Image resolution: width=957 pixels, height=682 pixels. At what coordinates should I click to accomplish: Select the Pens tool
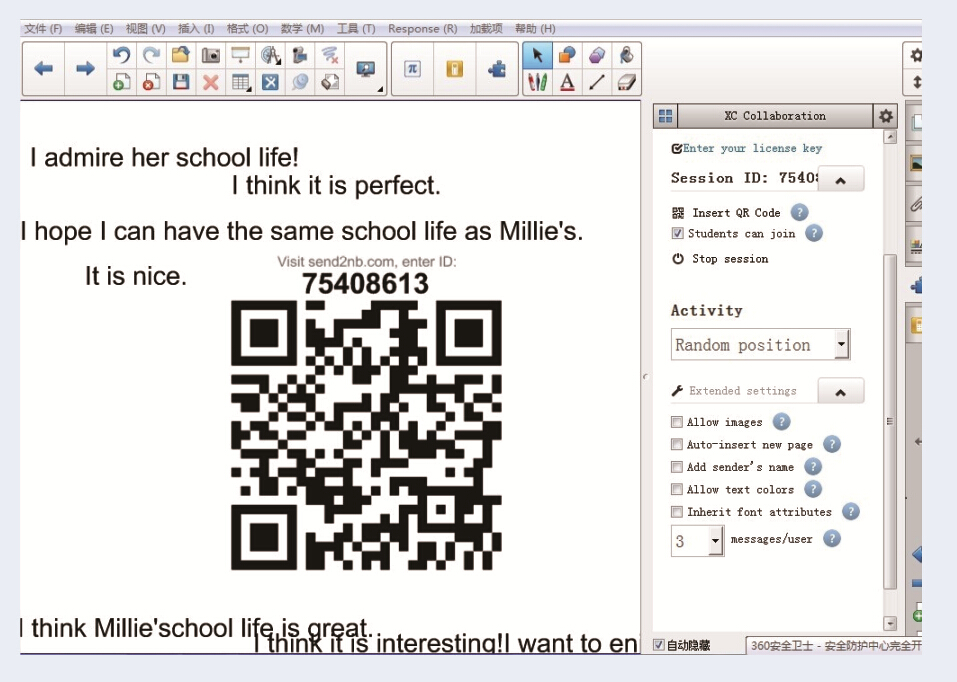click(538, 82)
